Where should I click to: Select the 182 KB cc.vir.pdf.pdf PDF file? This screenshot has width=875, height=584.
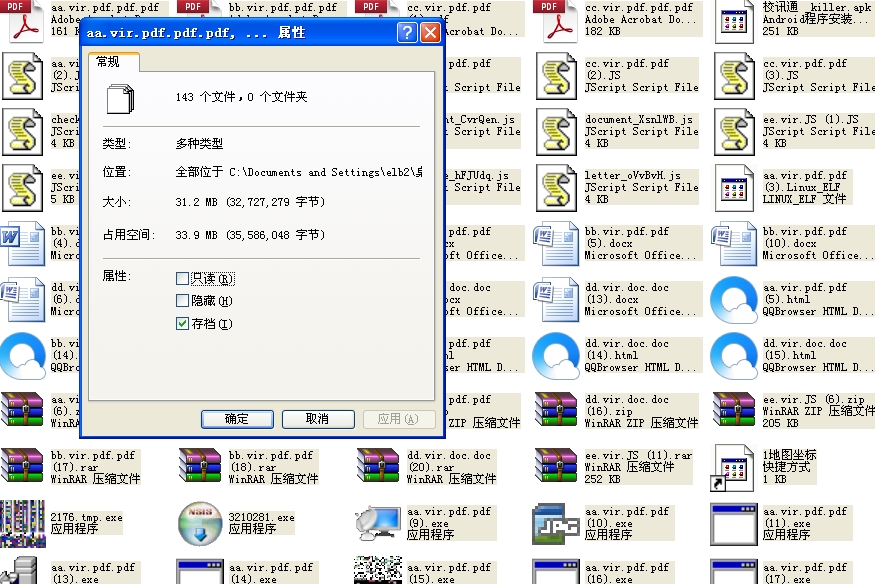tap(557, 20)
